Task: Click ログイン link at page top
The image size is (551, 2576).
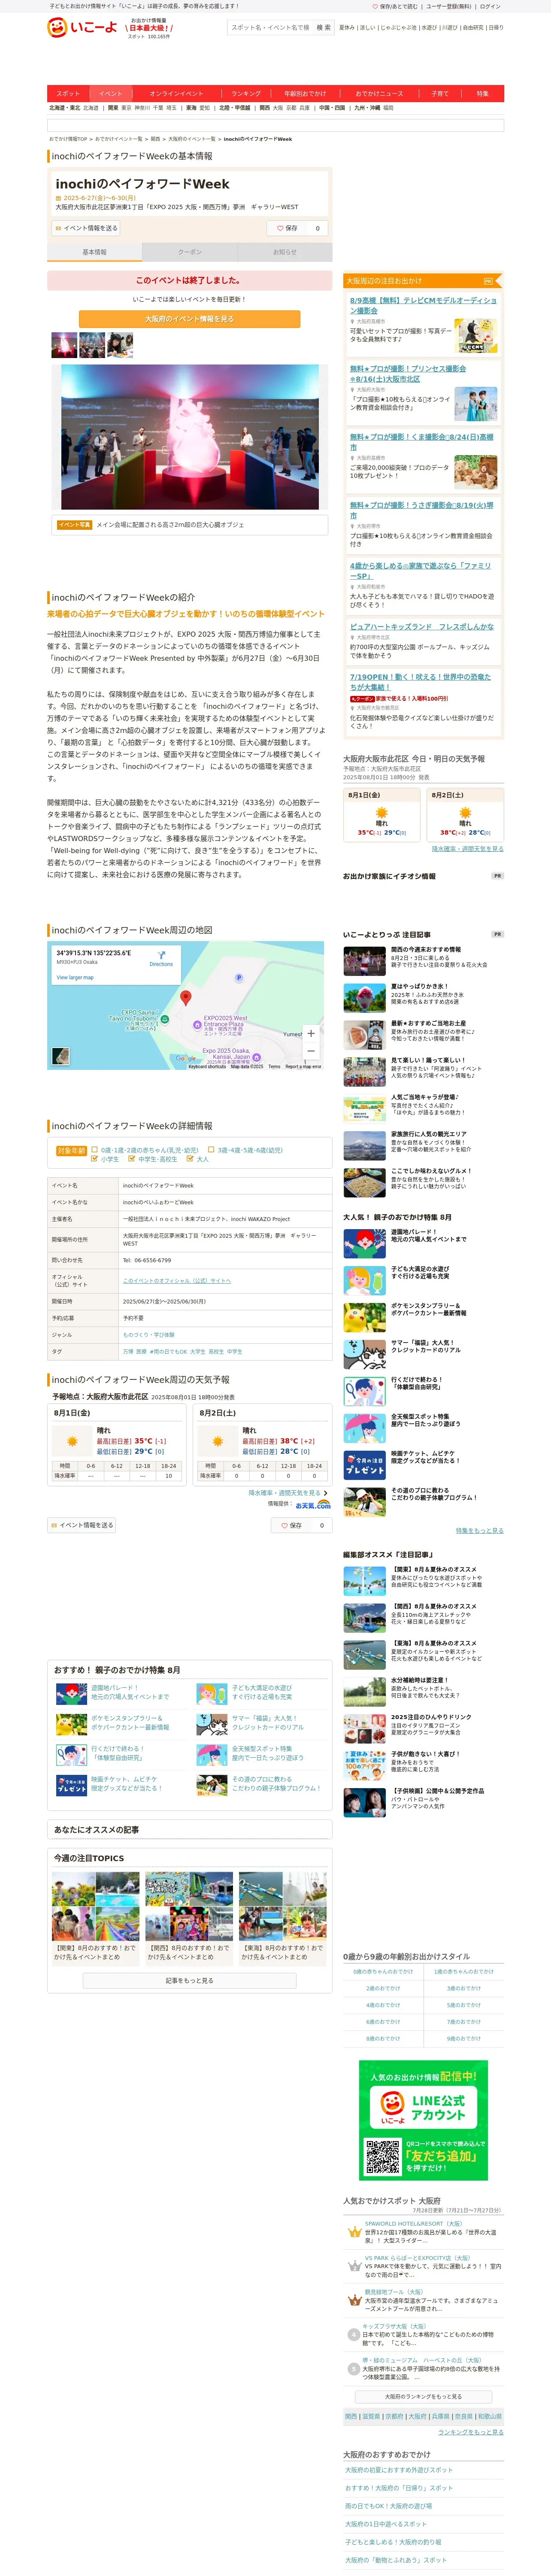Action: click(x=490, y=6)
